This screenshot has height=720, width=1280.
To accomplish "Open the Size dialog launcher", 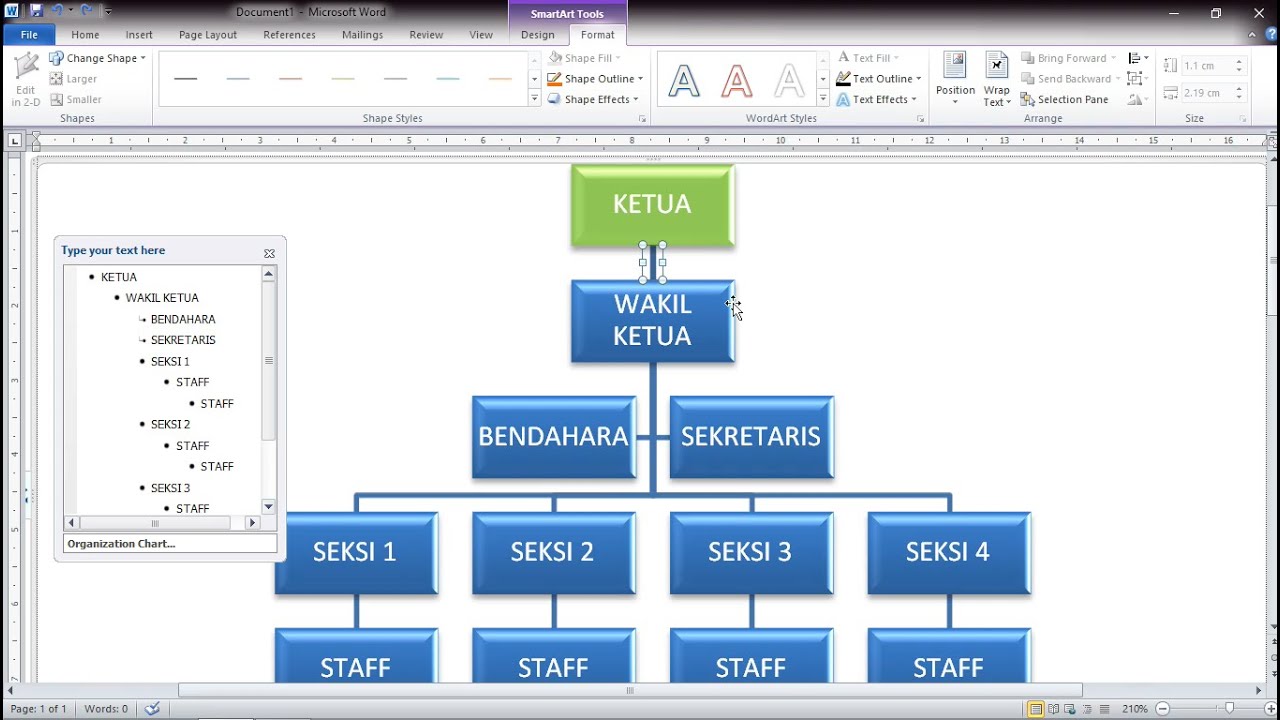I will pyautogui.click(x=1242, y=119).
